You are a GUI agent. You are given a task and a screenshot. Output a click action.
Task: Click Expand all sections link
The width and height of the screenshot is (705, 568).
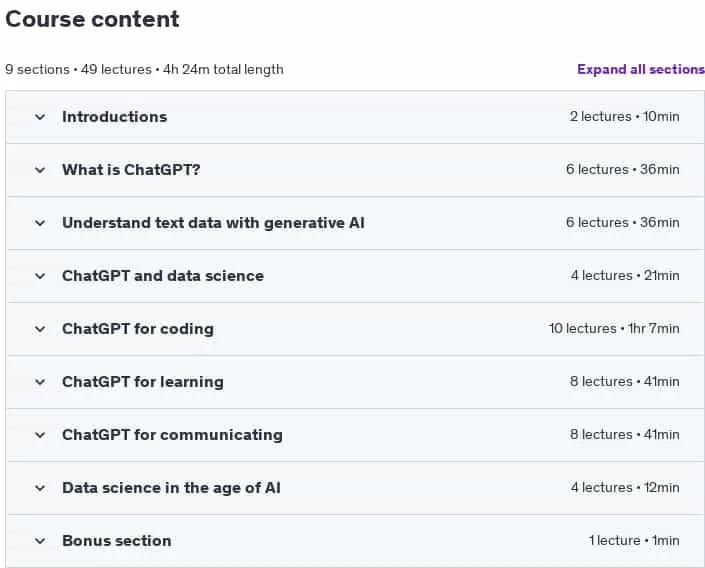pyautogui.click(x=641, y=69)
